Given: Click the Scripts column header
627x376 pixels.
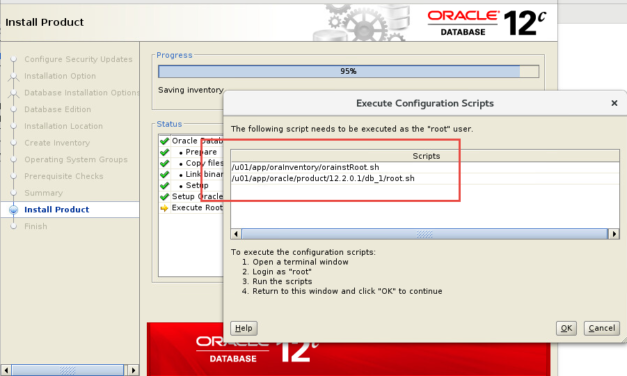Looking at the screenshot, I should coord(425,156).
